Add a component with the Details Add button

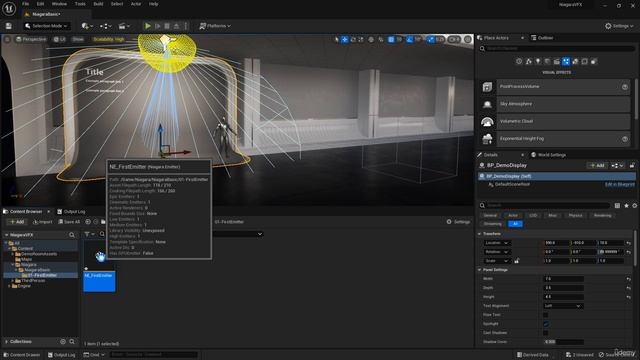tap(597, 165)
